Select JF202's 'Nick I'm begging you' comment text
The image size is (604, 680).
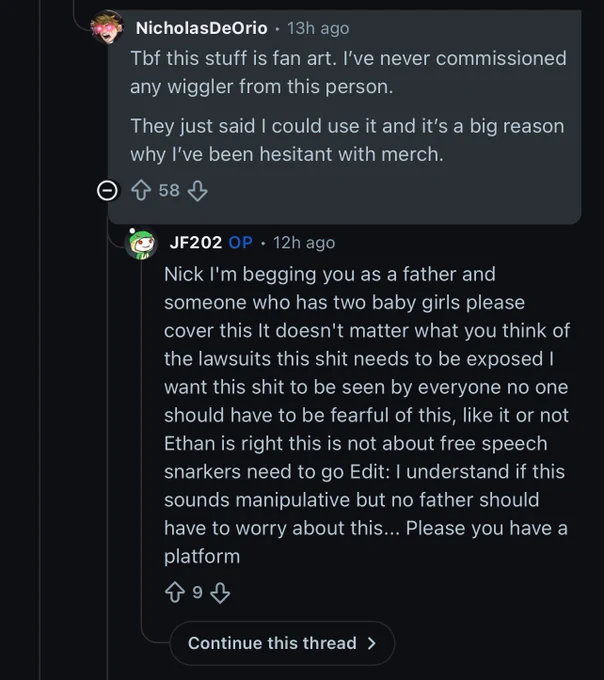[x=367, y=415]
